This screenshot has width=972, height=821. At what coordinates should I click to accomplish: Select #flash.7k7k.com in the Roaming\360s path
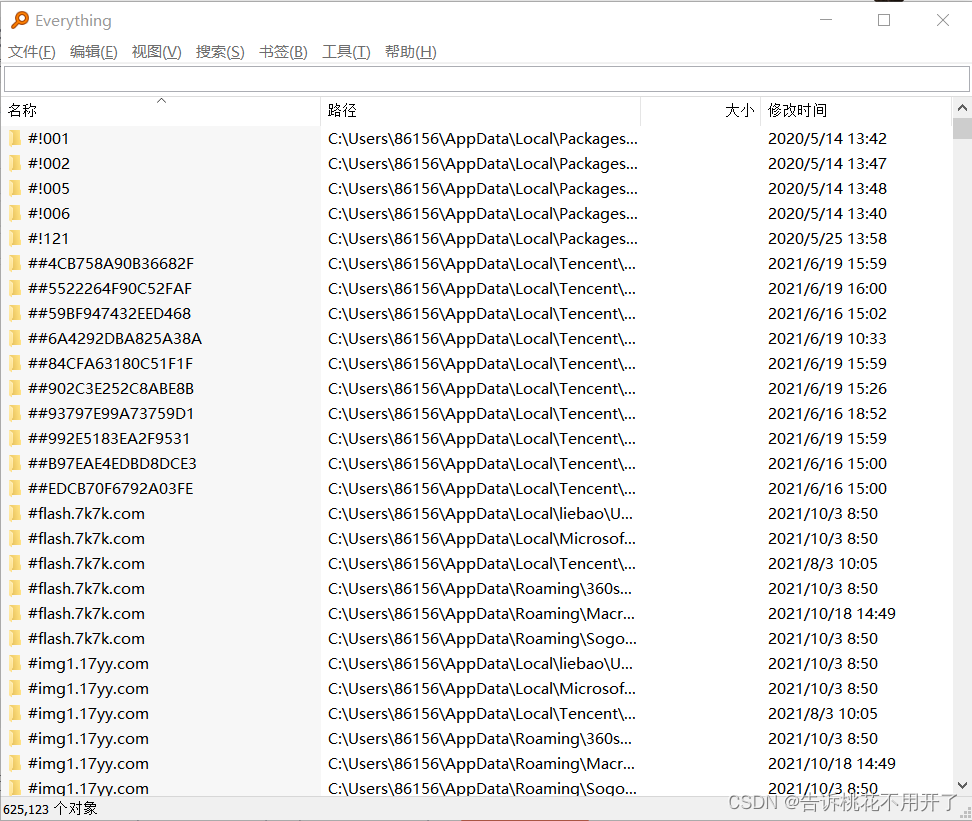coord(86,588)
